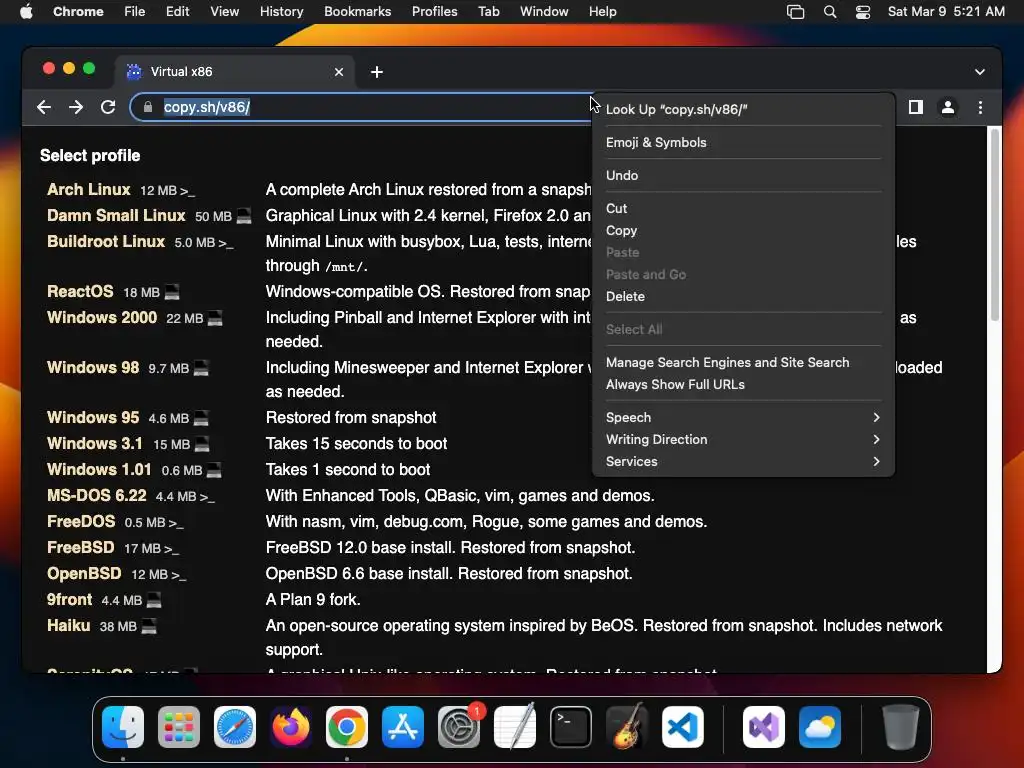Open Control Center in the menu bar
Image resolution: width=1024 pixels, height=768 pixels.
[x=863, y=12]
